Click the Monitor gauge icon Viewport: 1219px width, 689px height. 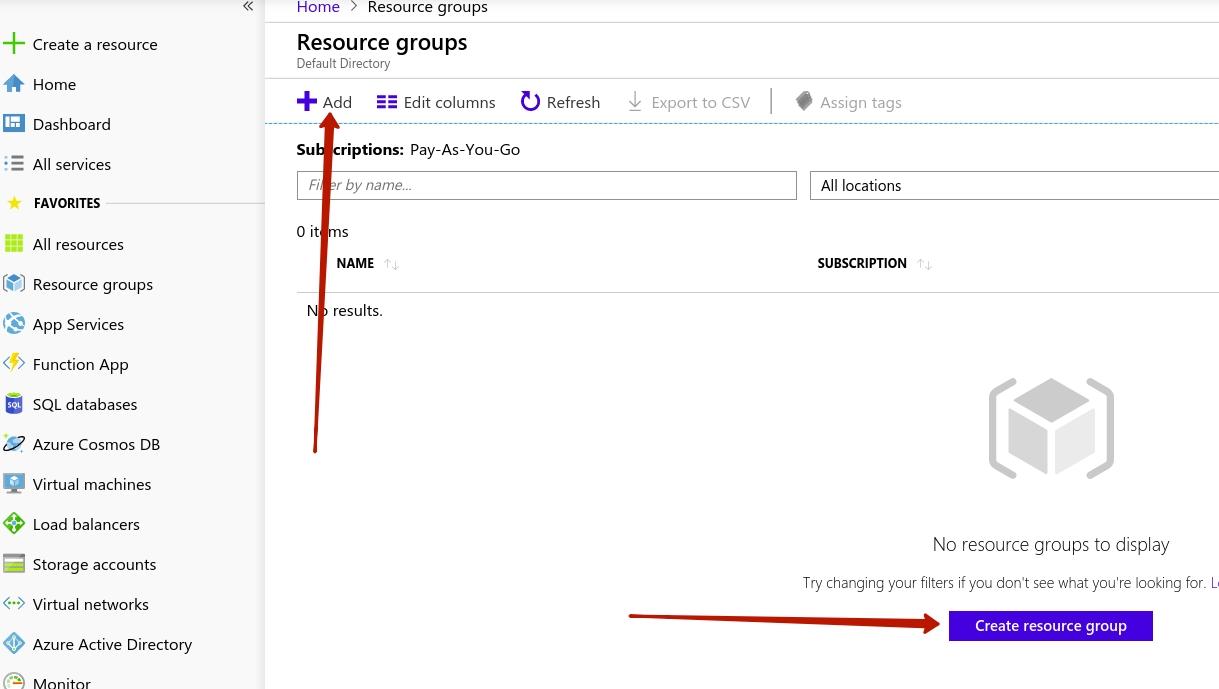[14, 682]
